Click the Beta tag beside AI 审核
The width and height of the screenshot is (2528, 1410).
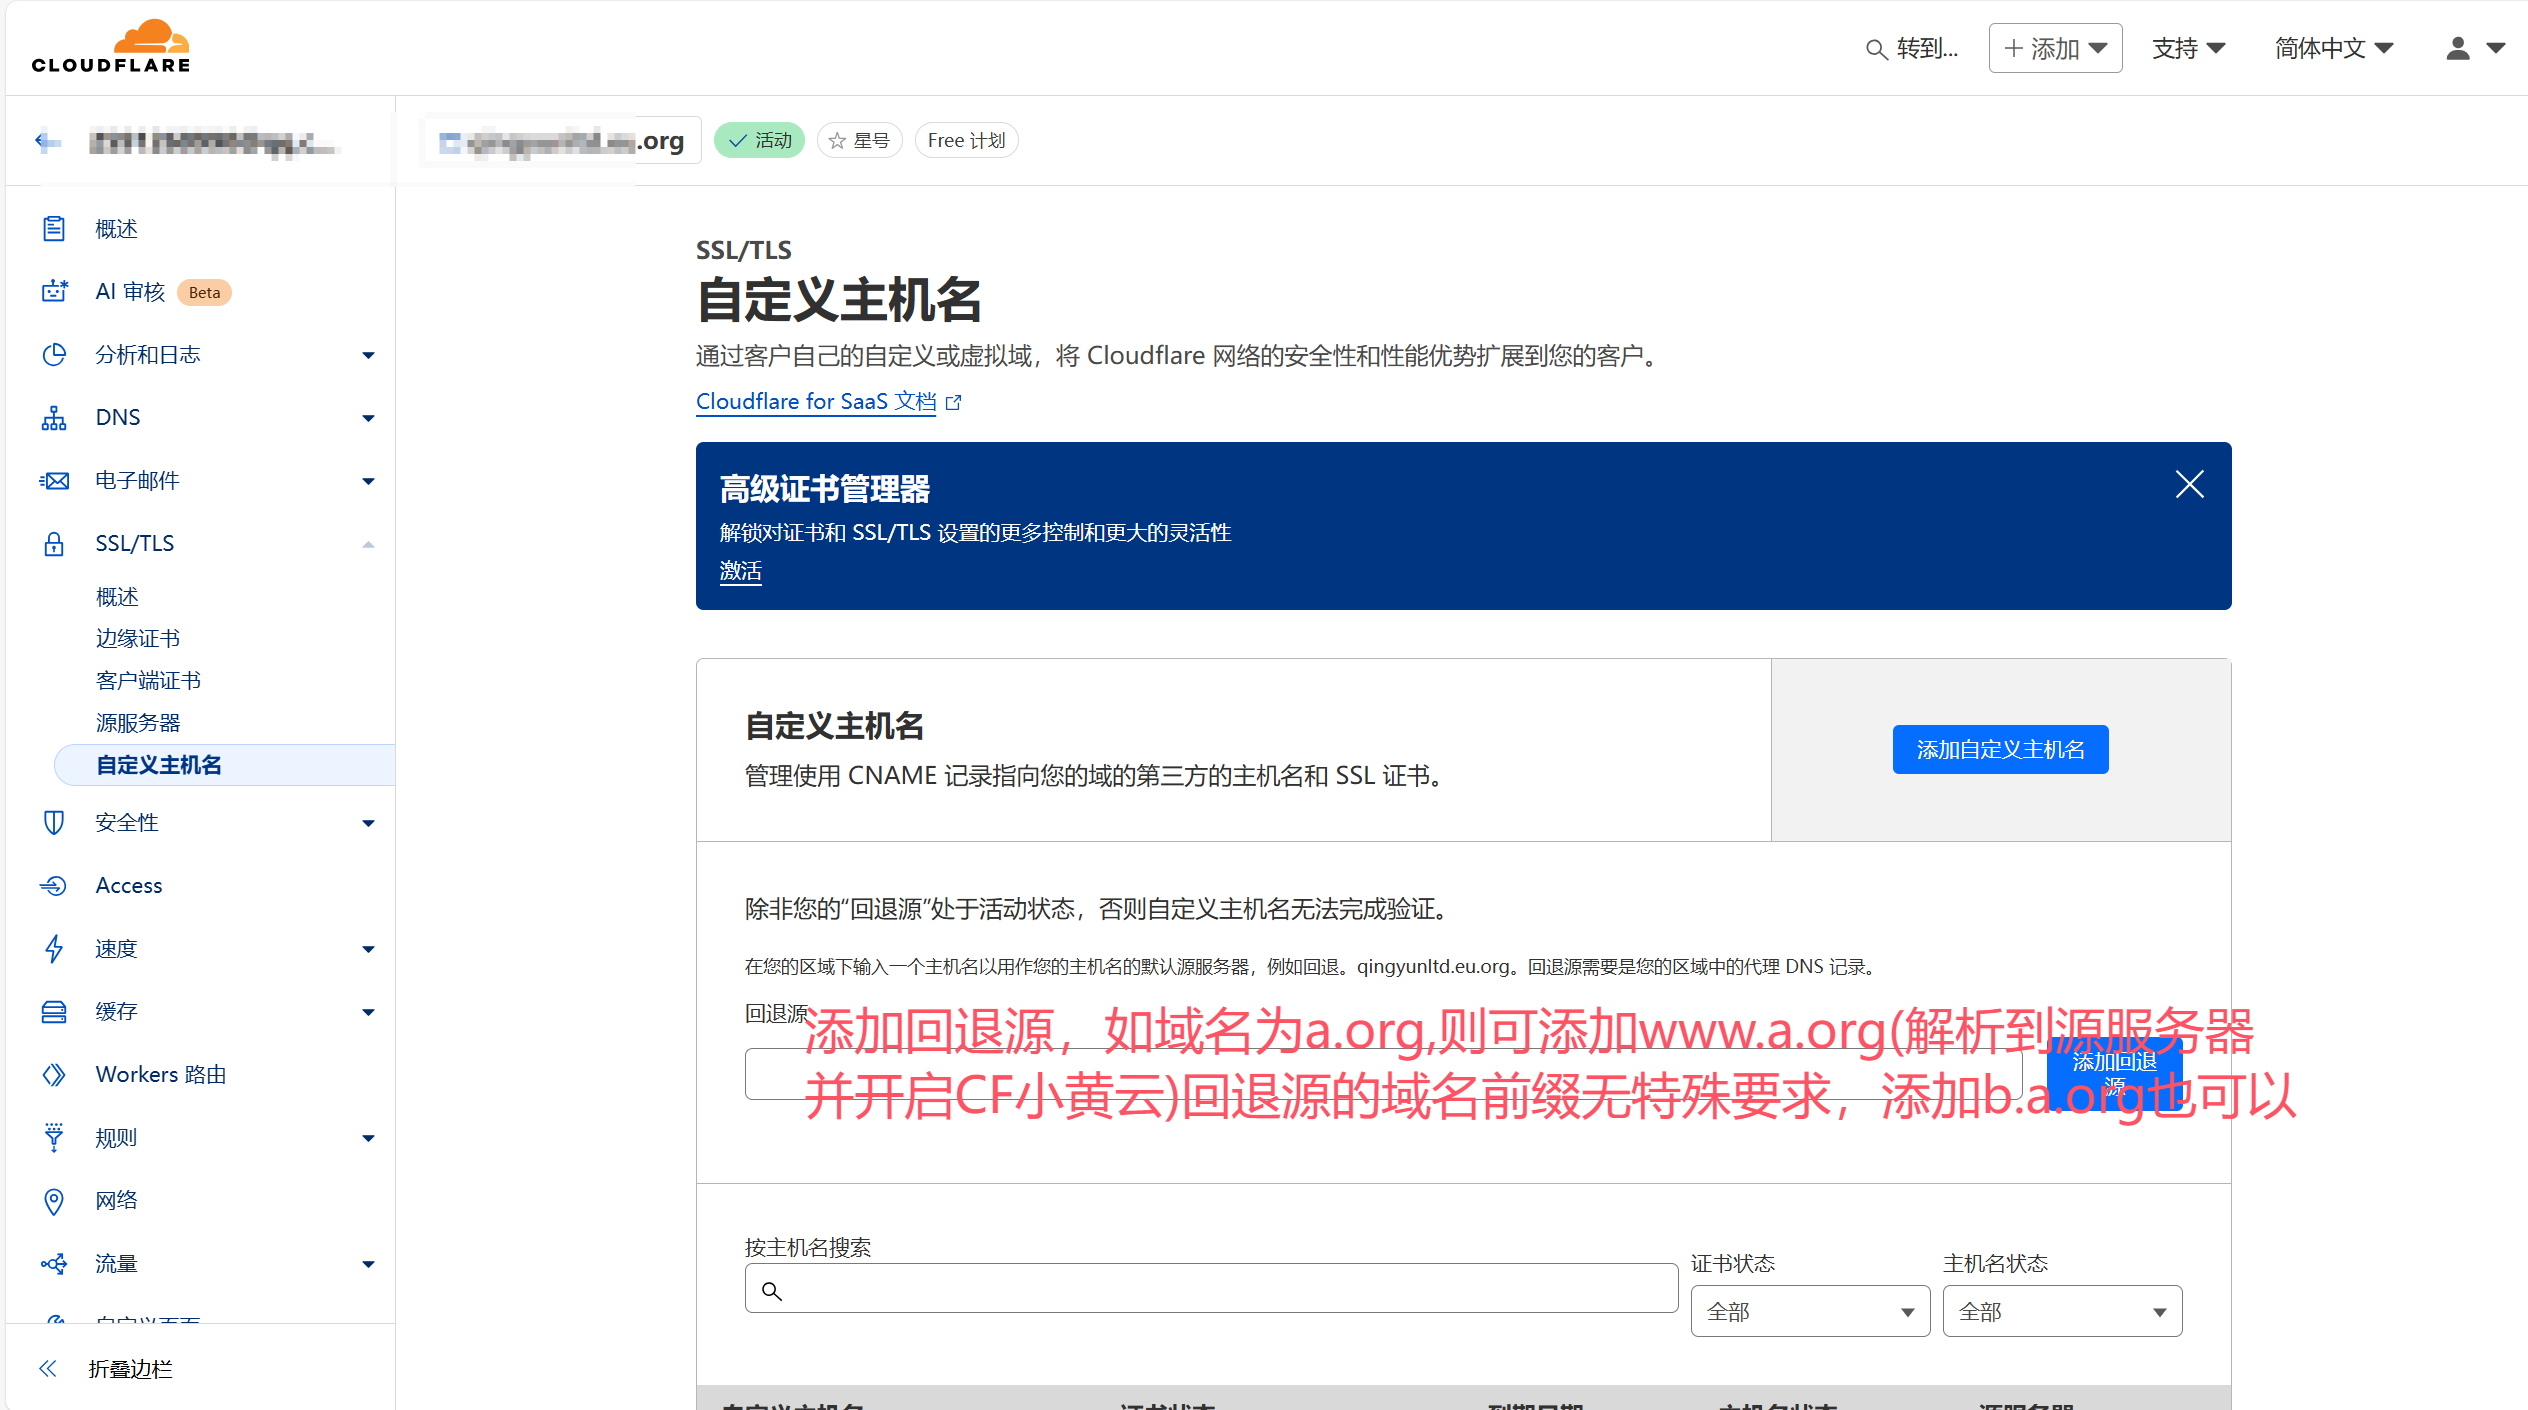pos(204,292)
